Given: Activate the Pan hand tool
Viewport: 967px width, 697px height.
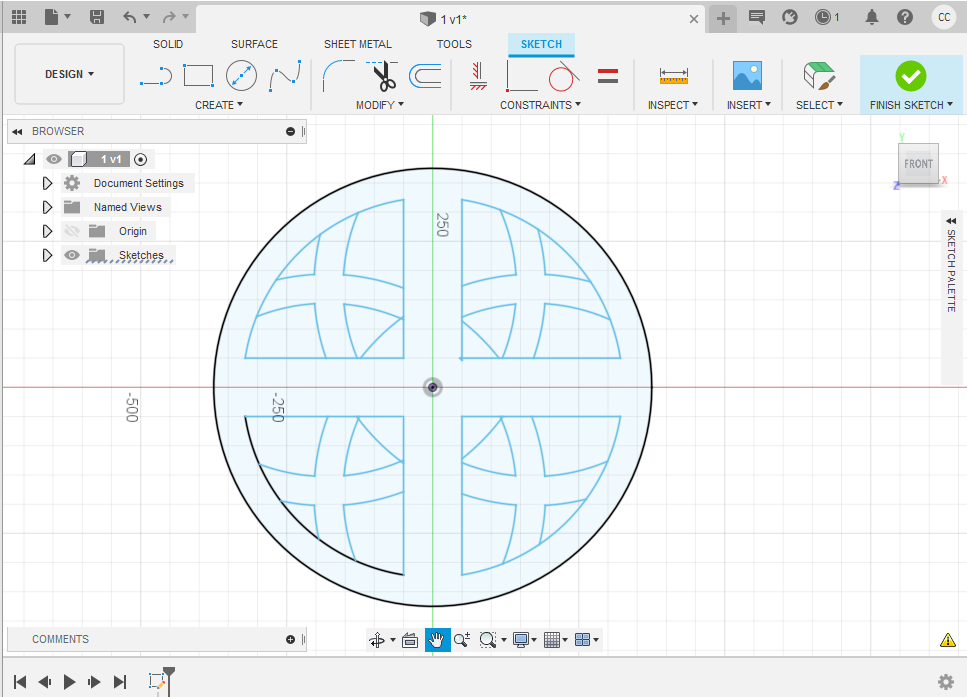Looking at the screenshot, I should 437,640.
